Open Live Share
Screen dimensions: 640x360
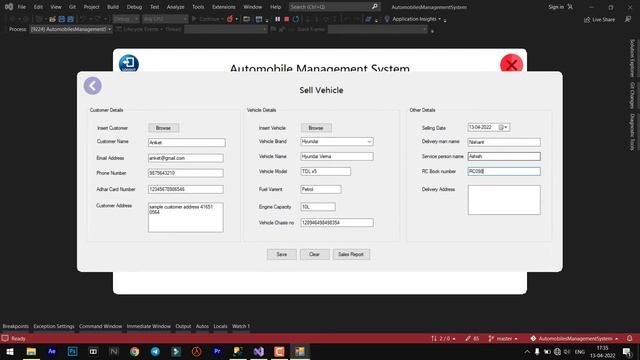tap(599, 19)
